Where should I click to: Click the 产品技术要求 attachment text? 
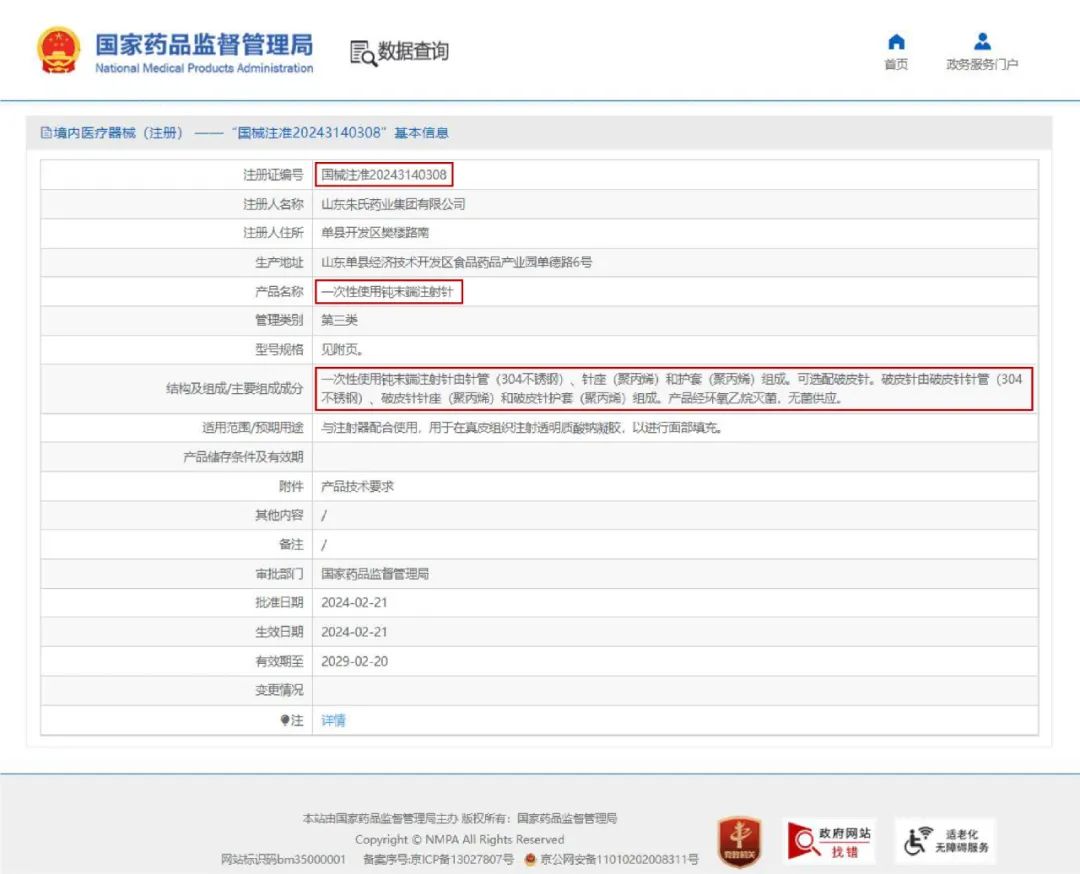click(x=357, y=486)
